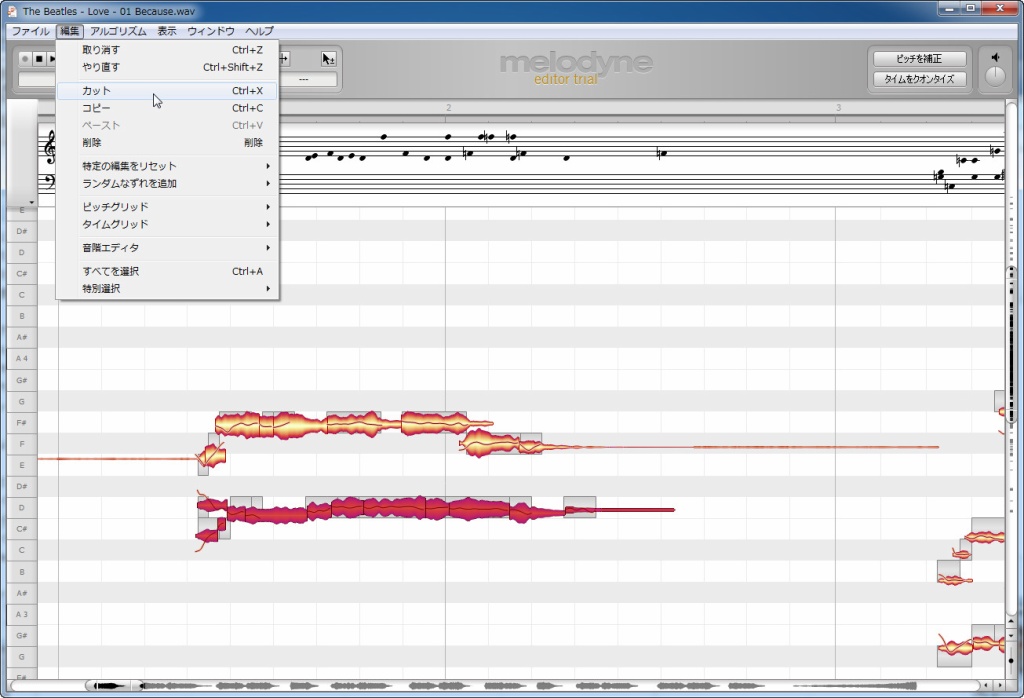
Task: Click the application icon in the title bar
Action: coord(12,11)
